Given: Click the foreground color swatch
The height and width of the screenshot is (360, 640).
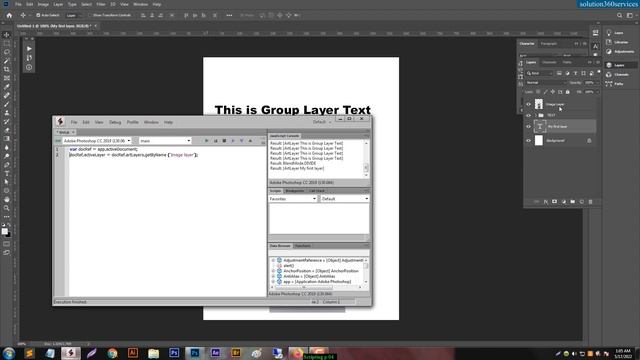Looking at the screenshot, I should pos(4,231).
